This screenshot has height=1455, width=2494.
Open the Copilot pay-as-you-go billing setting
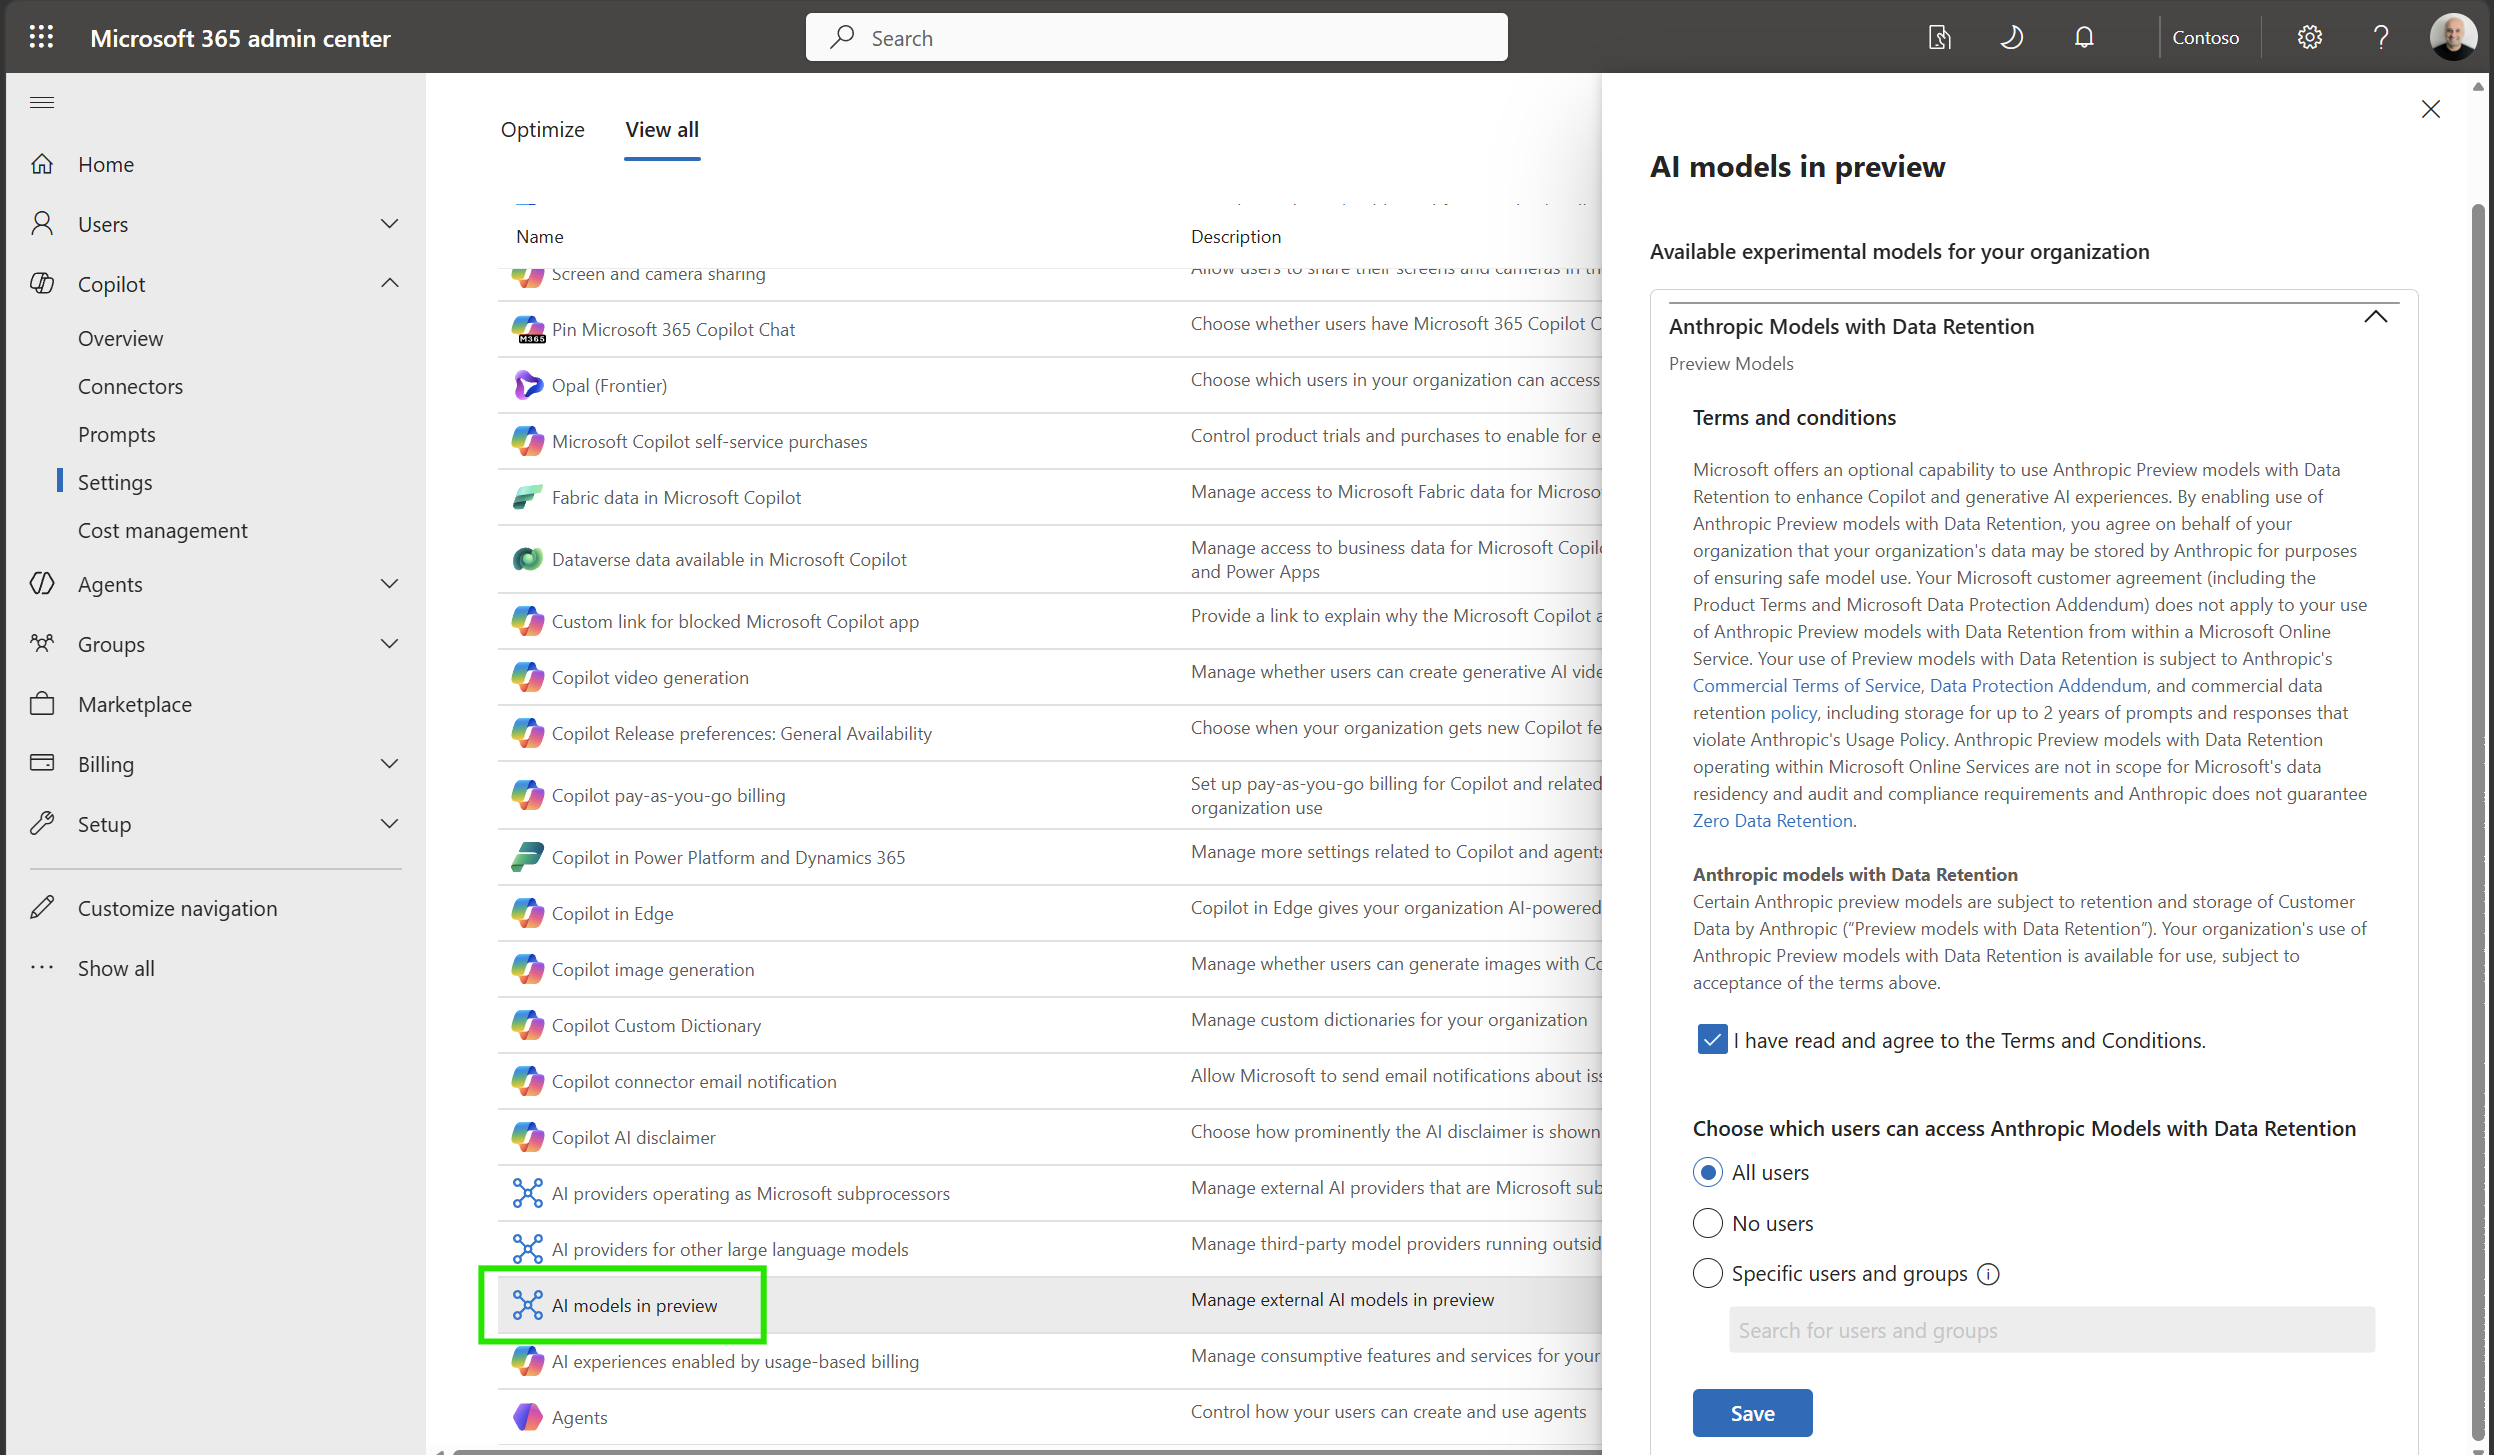668,796
